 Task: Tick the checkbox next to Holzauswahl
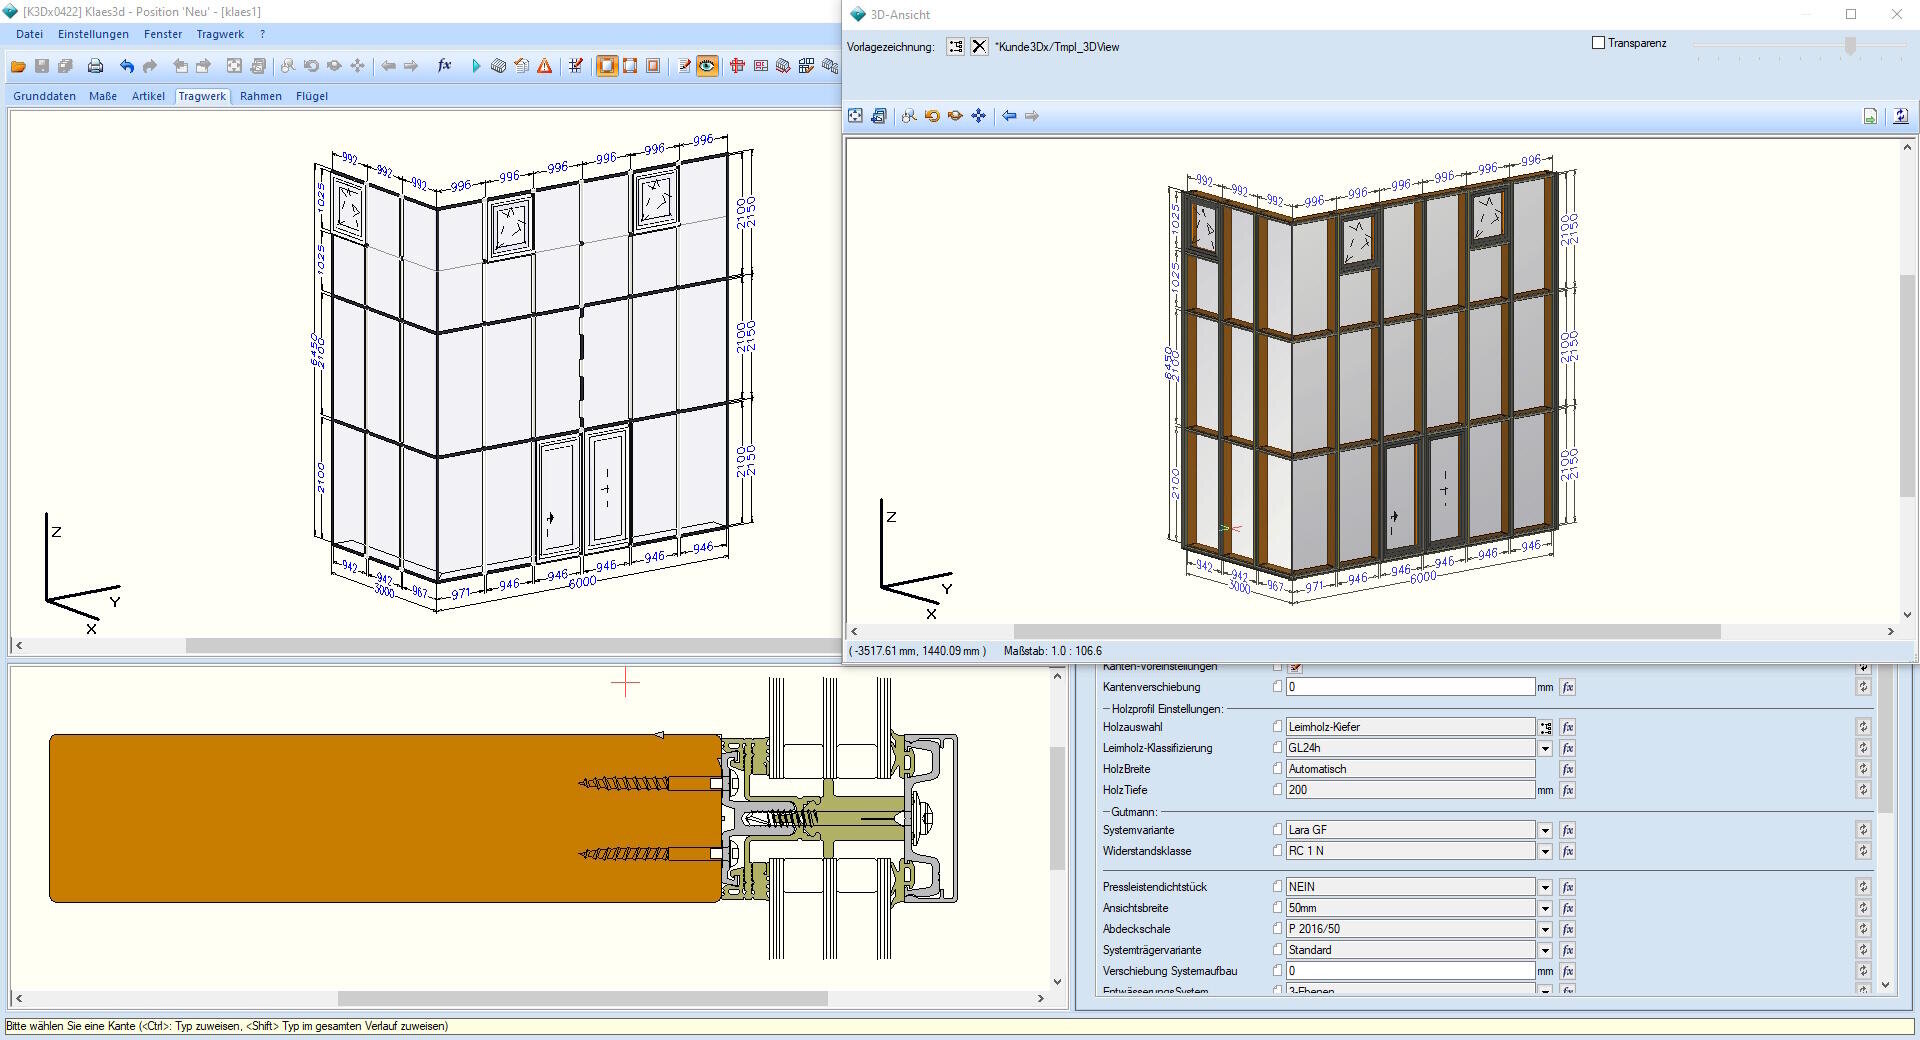1277,727
